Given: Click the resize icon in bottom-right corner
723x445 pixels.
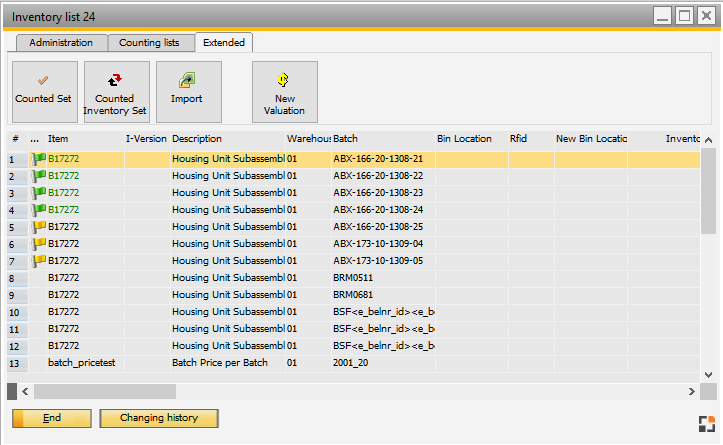Looking at the screenshot, I should click(x=706, y=422).
